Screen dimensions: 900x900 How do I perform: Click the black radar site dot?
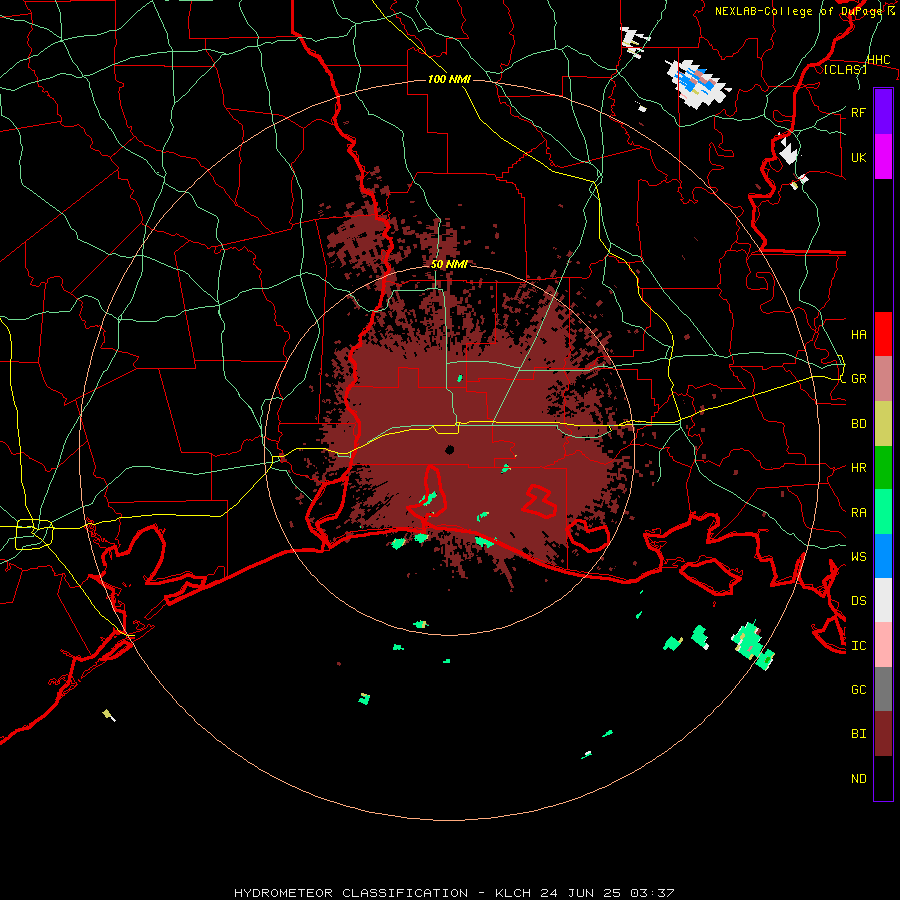tap(450, 450)
